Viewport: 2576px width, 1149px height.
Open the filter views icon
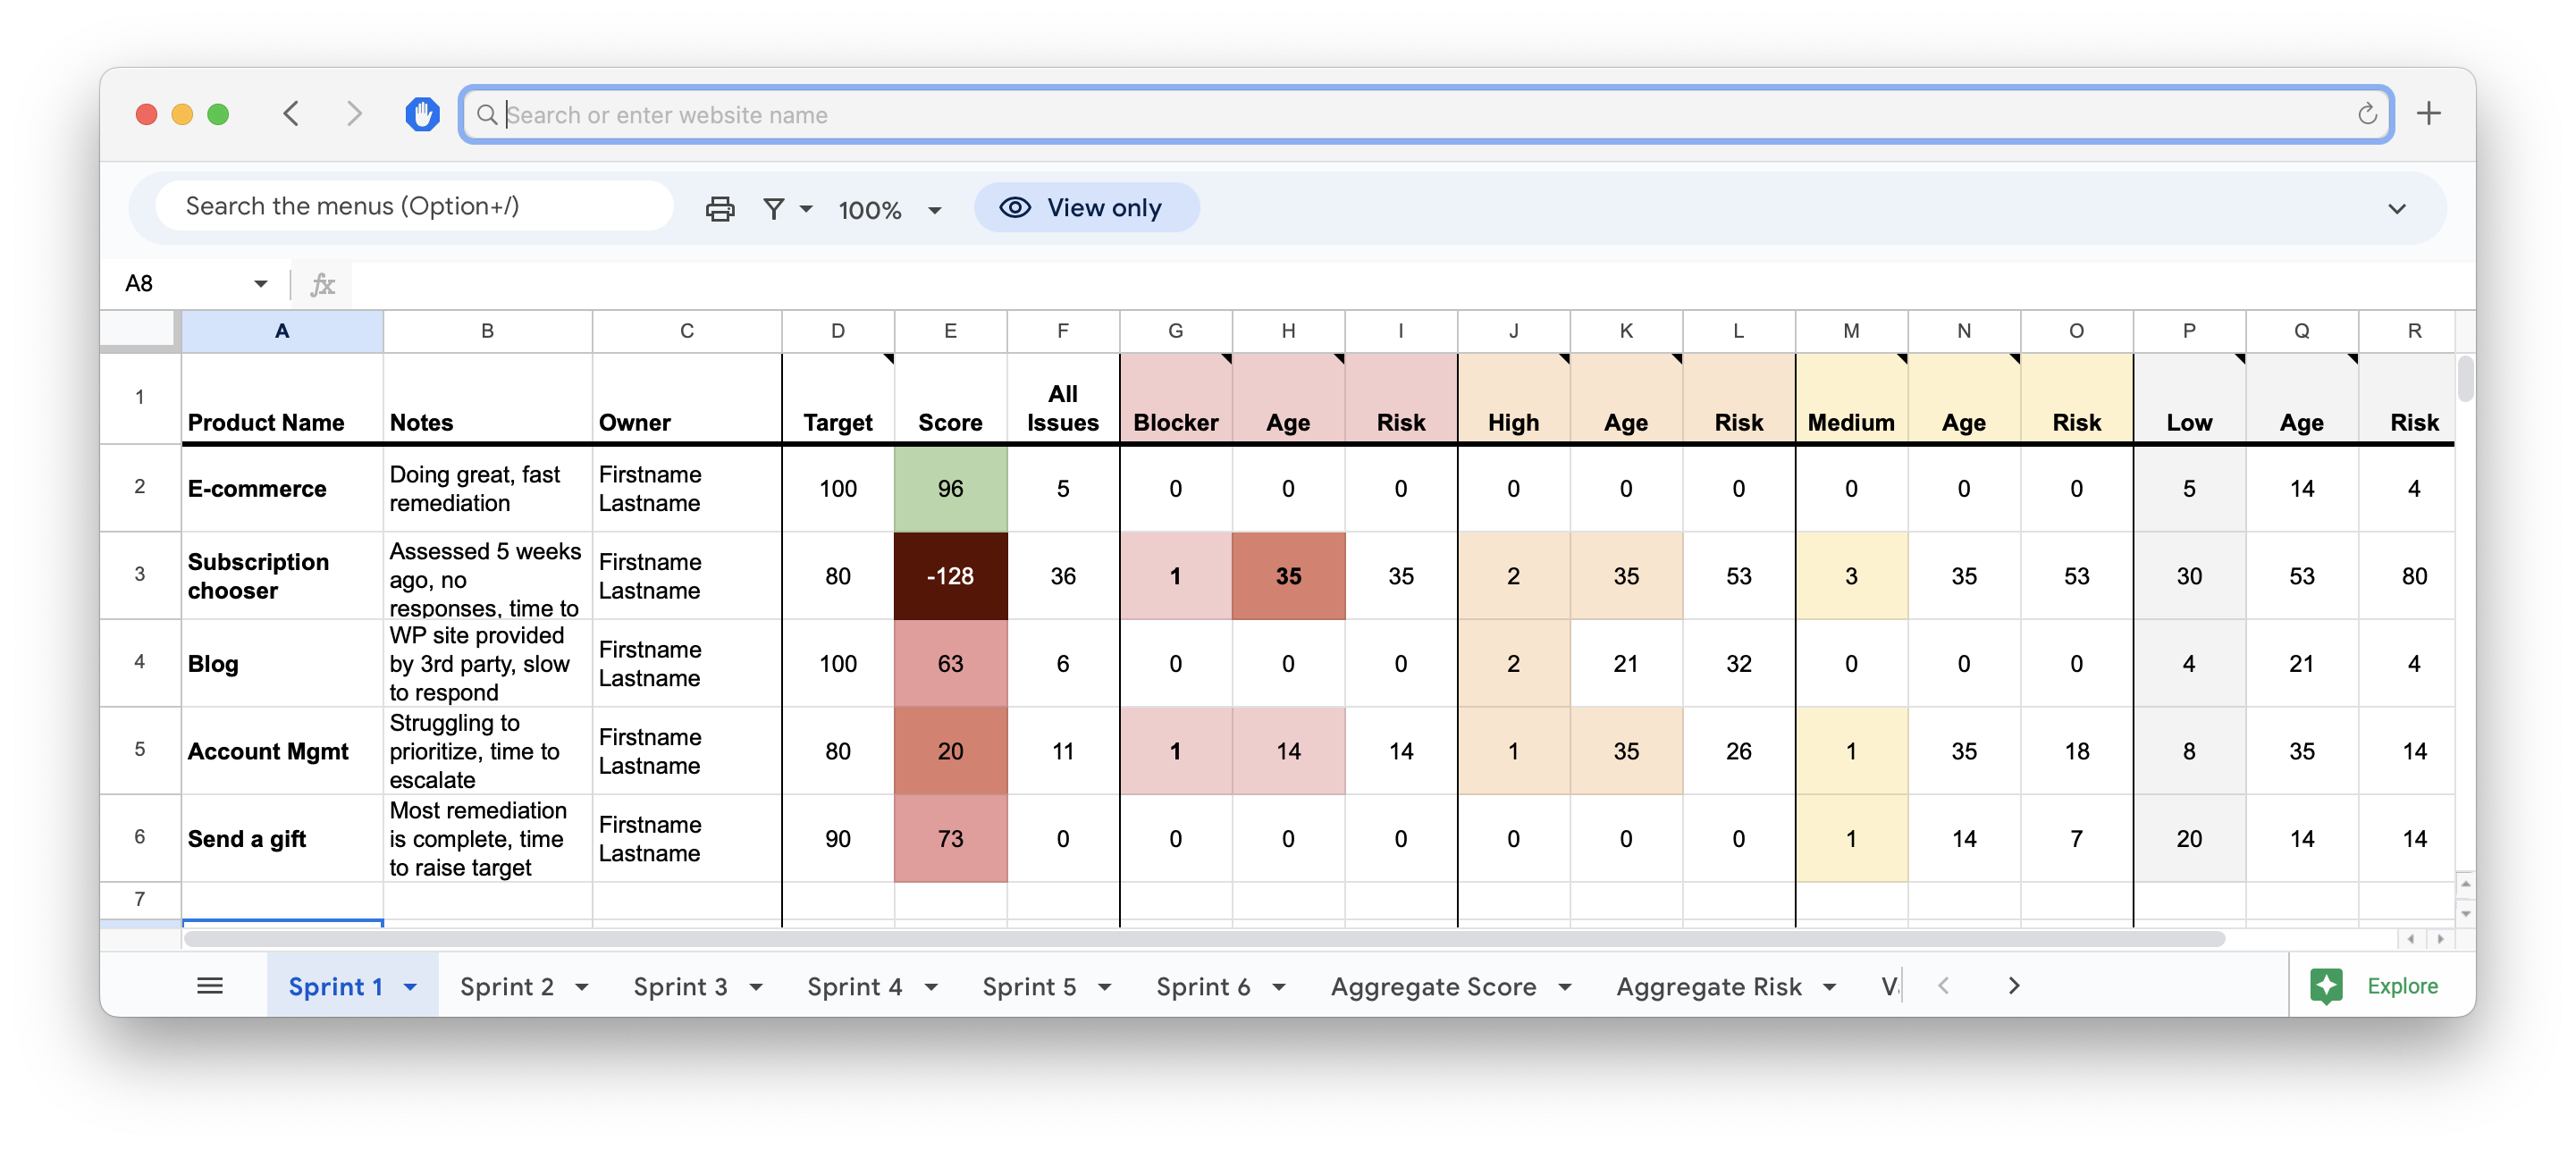(774, 208)
